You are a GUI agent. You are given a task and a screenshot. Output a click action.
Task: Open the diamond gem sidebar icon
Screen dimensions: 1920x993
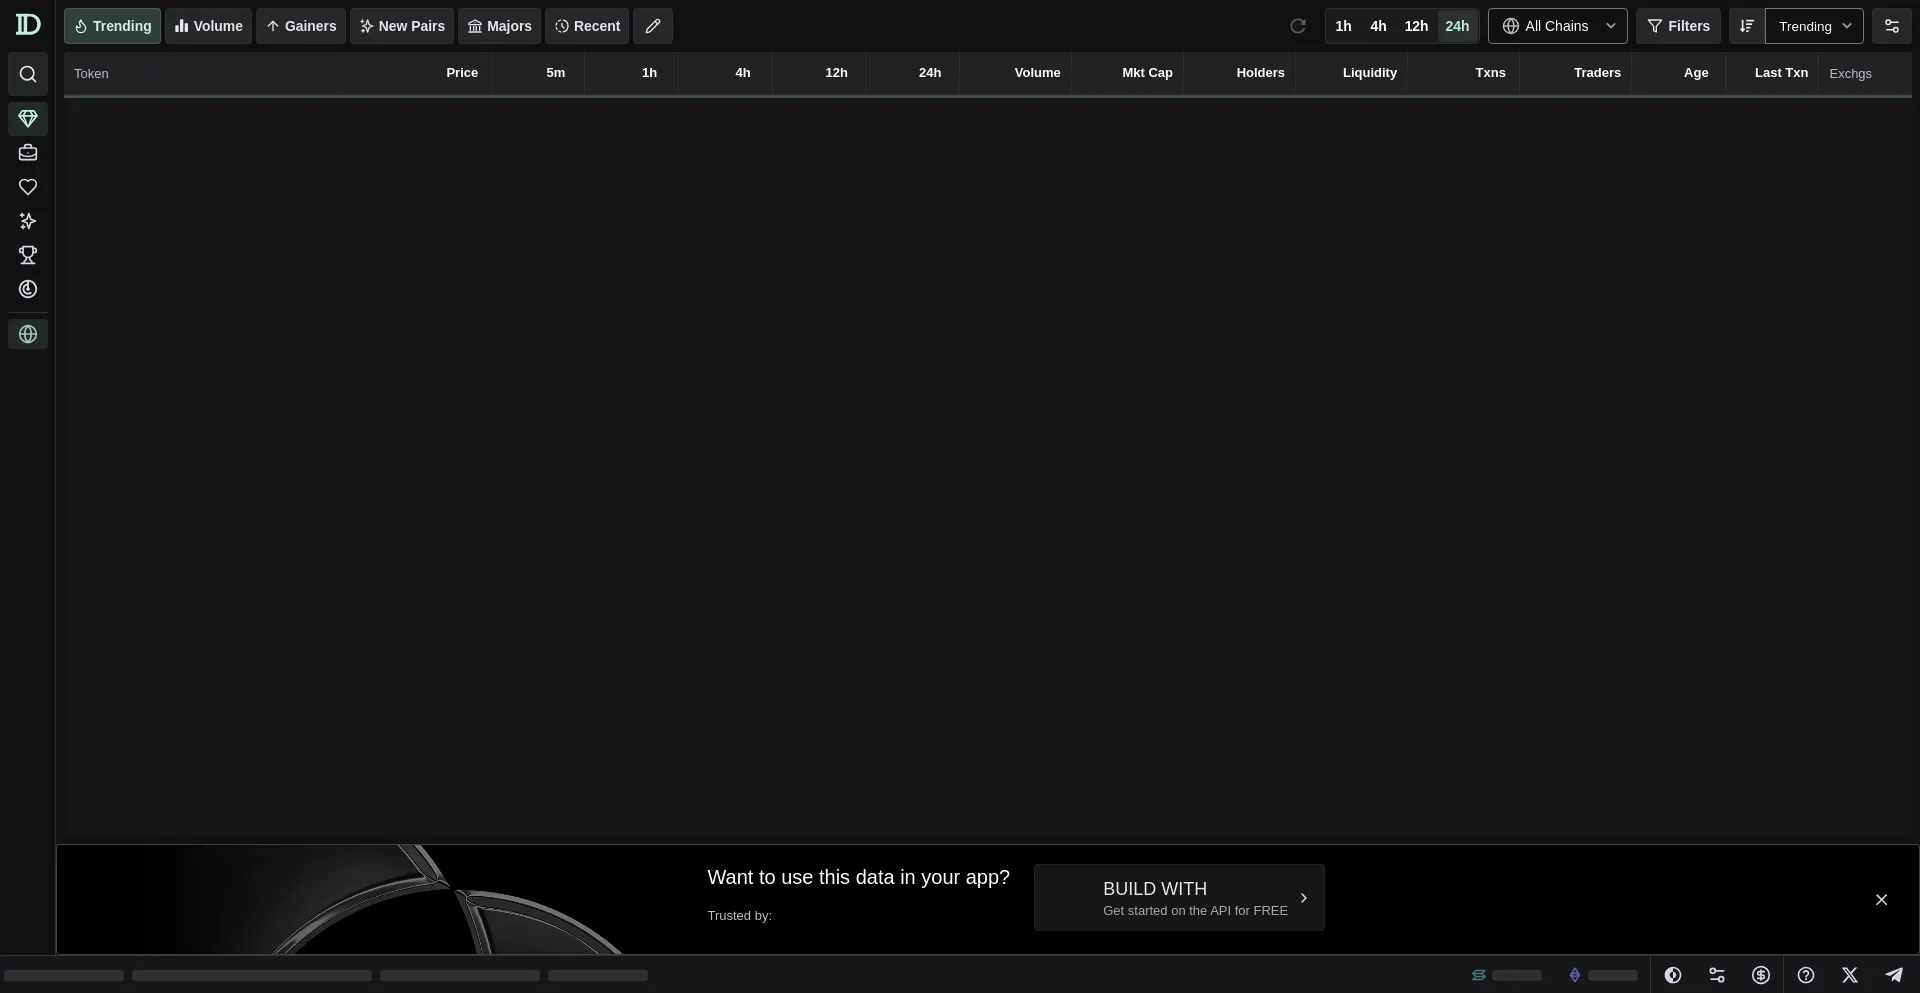tap(28, 119)
